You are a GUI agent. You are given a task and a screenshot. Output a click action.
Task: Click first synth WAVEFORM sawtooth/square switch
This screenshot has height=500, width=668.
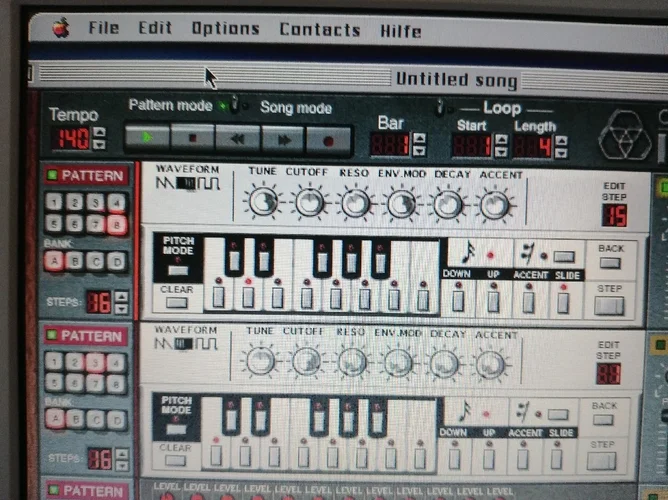point(186,183)
